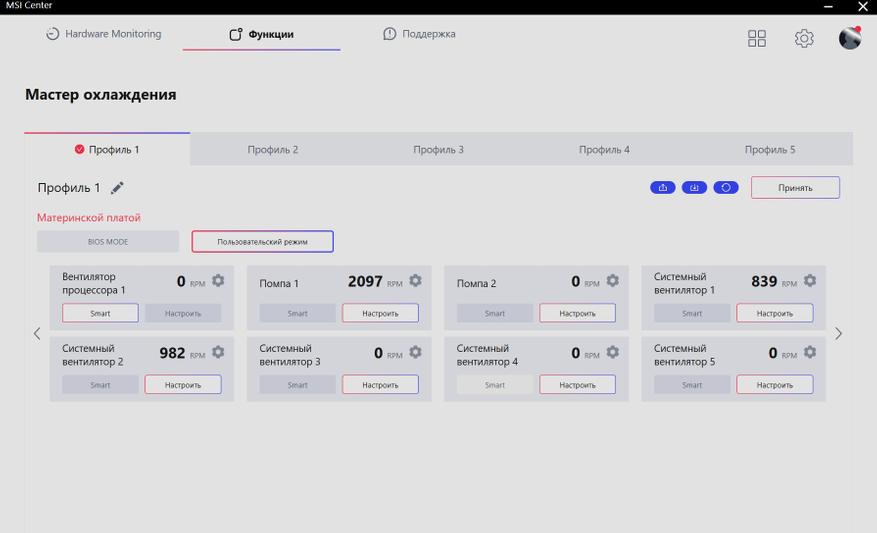Set Системный вентилятор 3 to Smart

pos(298,385)
